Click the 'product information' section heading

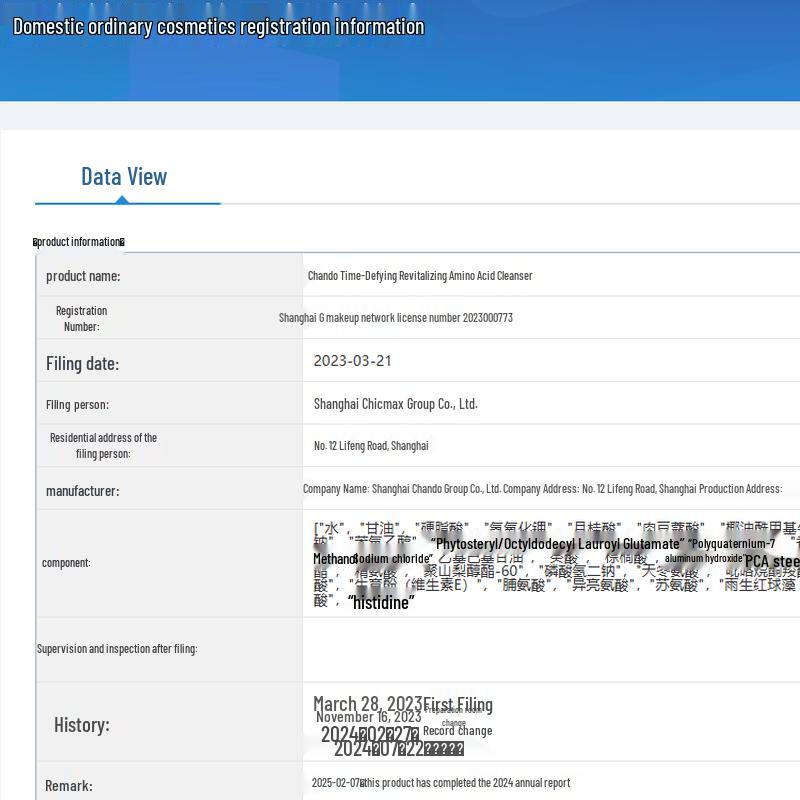click(x=79, y=242)
